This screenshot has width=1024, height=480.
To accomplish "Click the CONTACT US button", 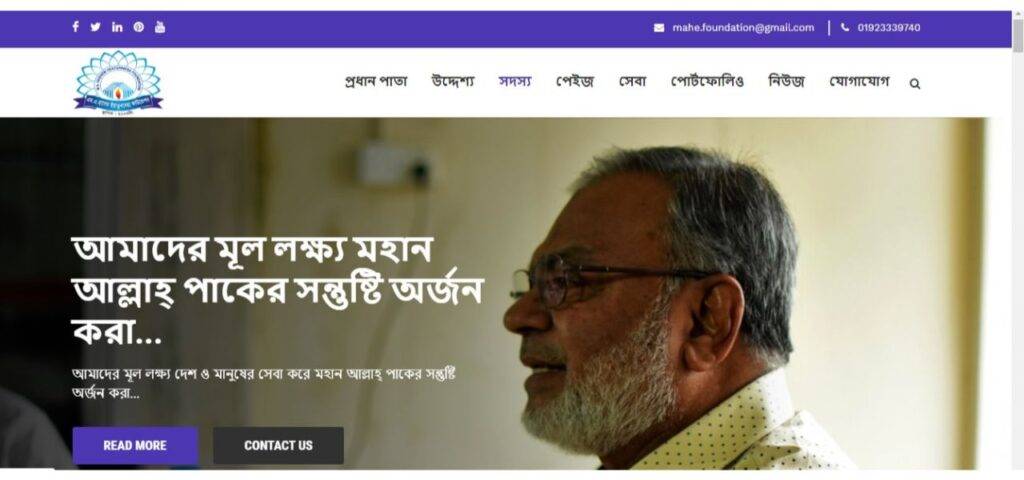I will [x=278, y=445].
